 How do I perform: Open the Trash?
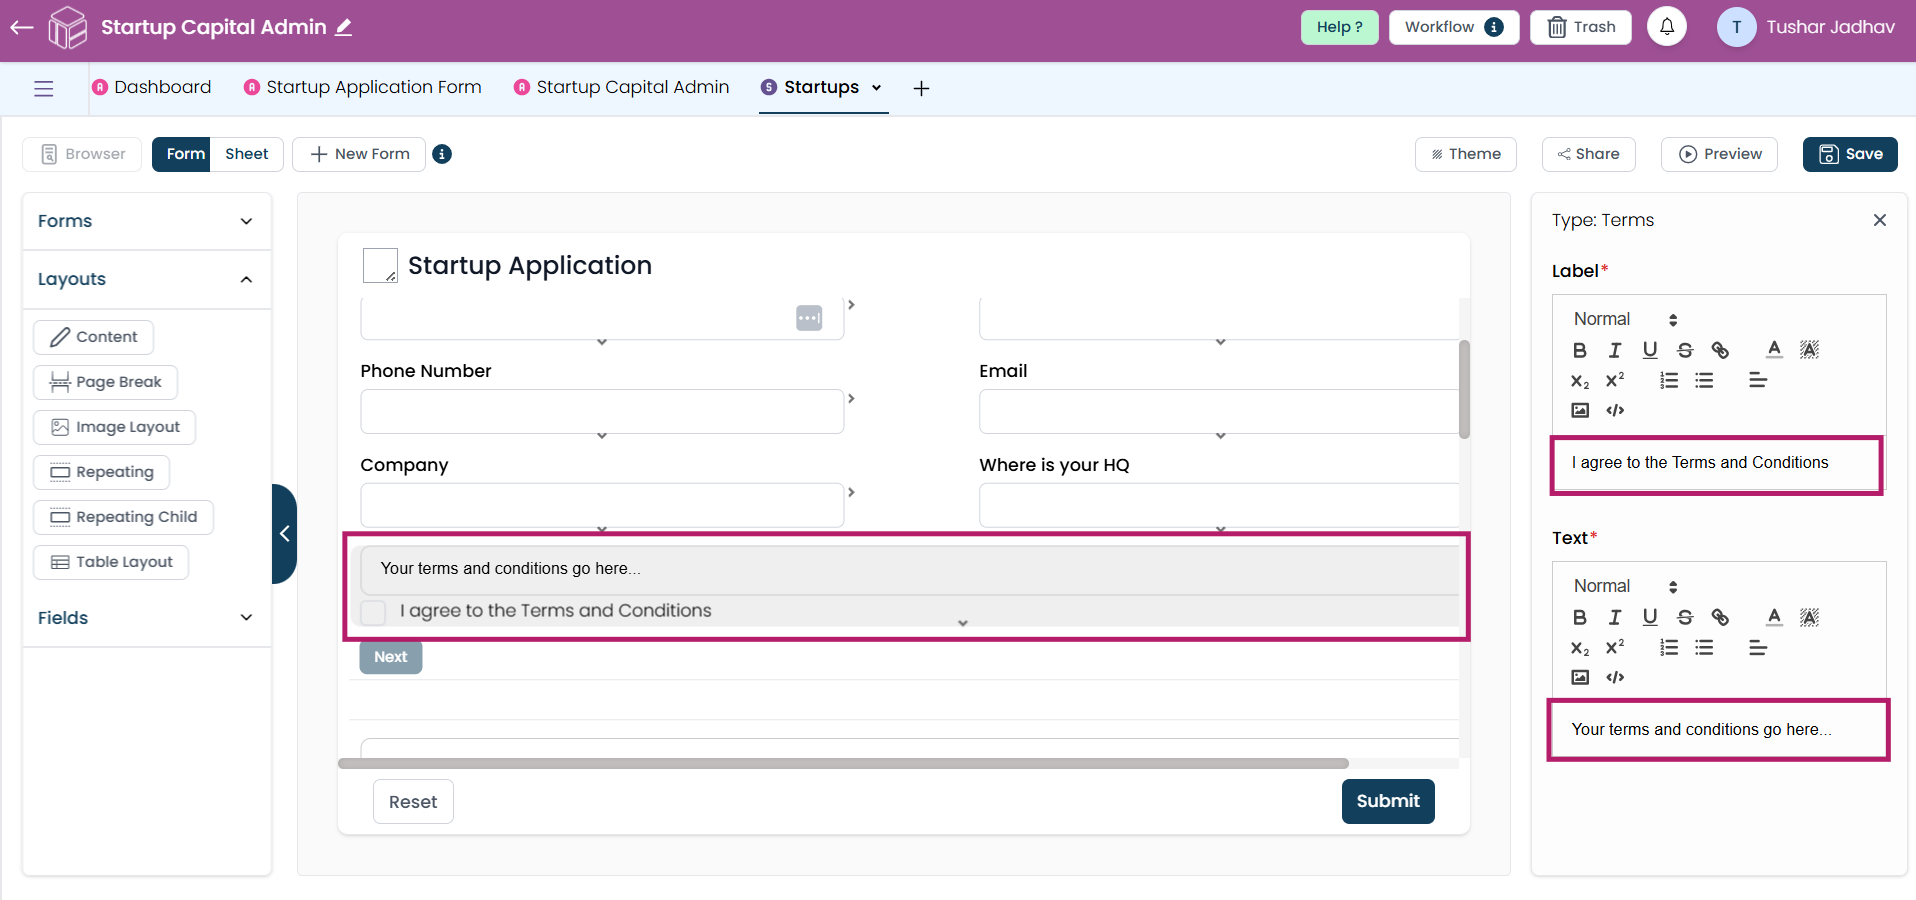1581,27
